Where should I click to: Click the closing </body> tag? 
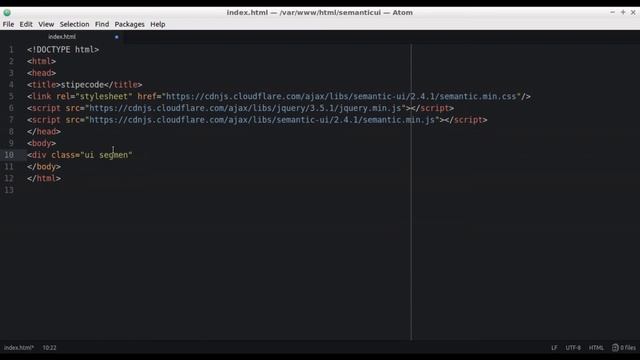(44, 167)
